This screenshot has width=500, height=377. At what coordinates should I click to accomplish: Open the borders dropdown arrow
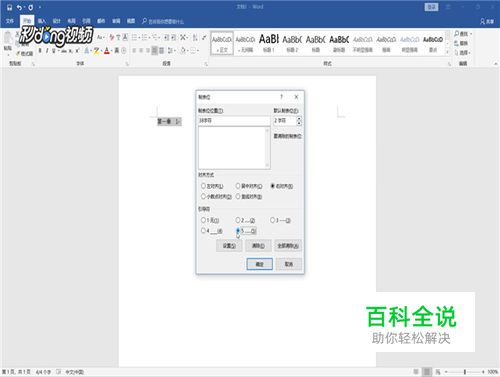(x=198, y=51)
